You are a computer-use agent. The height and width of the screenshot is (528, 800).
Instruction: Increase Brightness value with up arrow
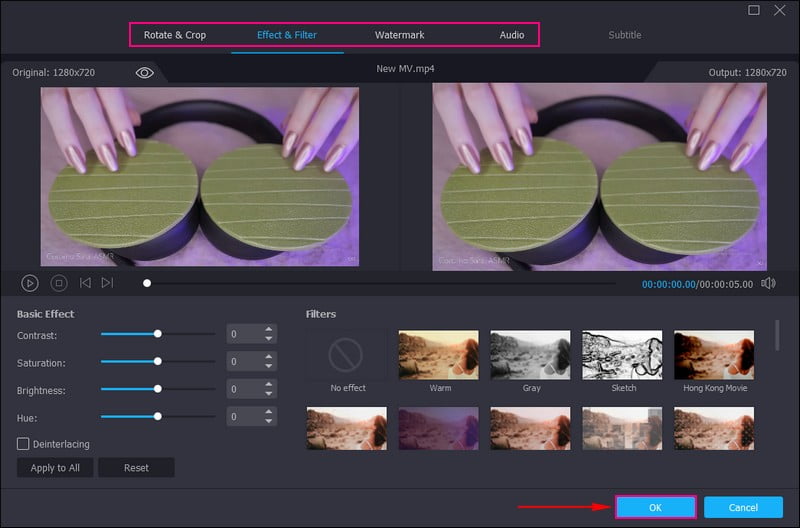(268, 384)
